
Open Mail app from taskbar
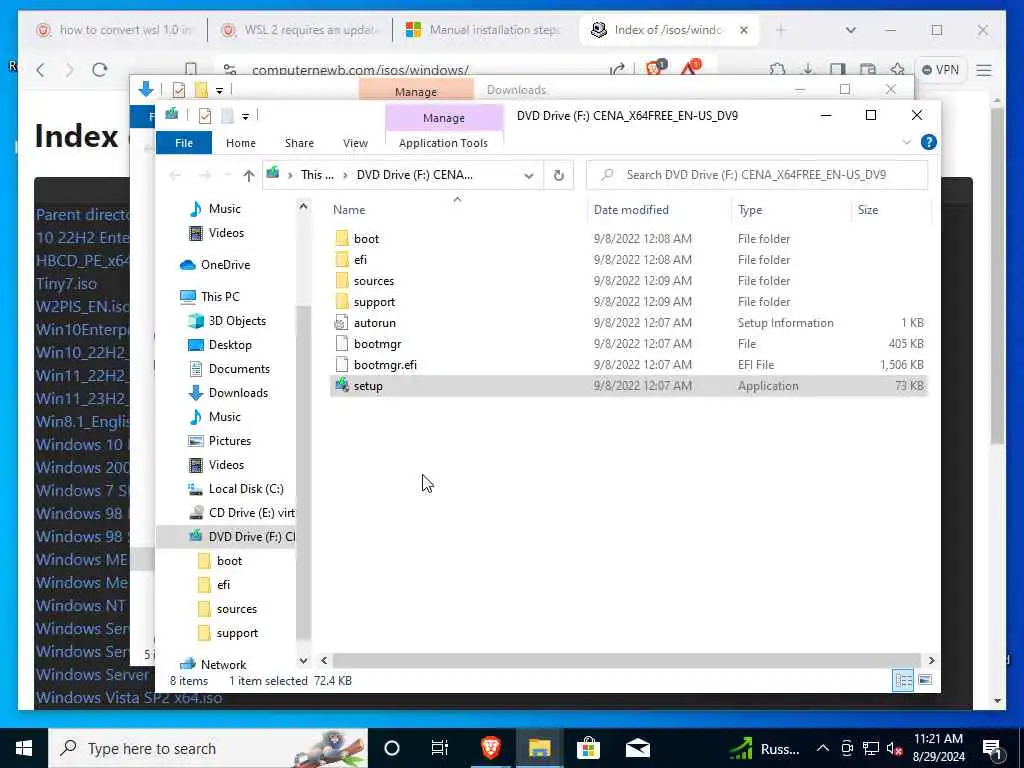pyautogui.click(x=637, y=748)
